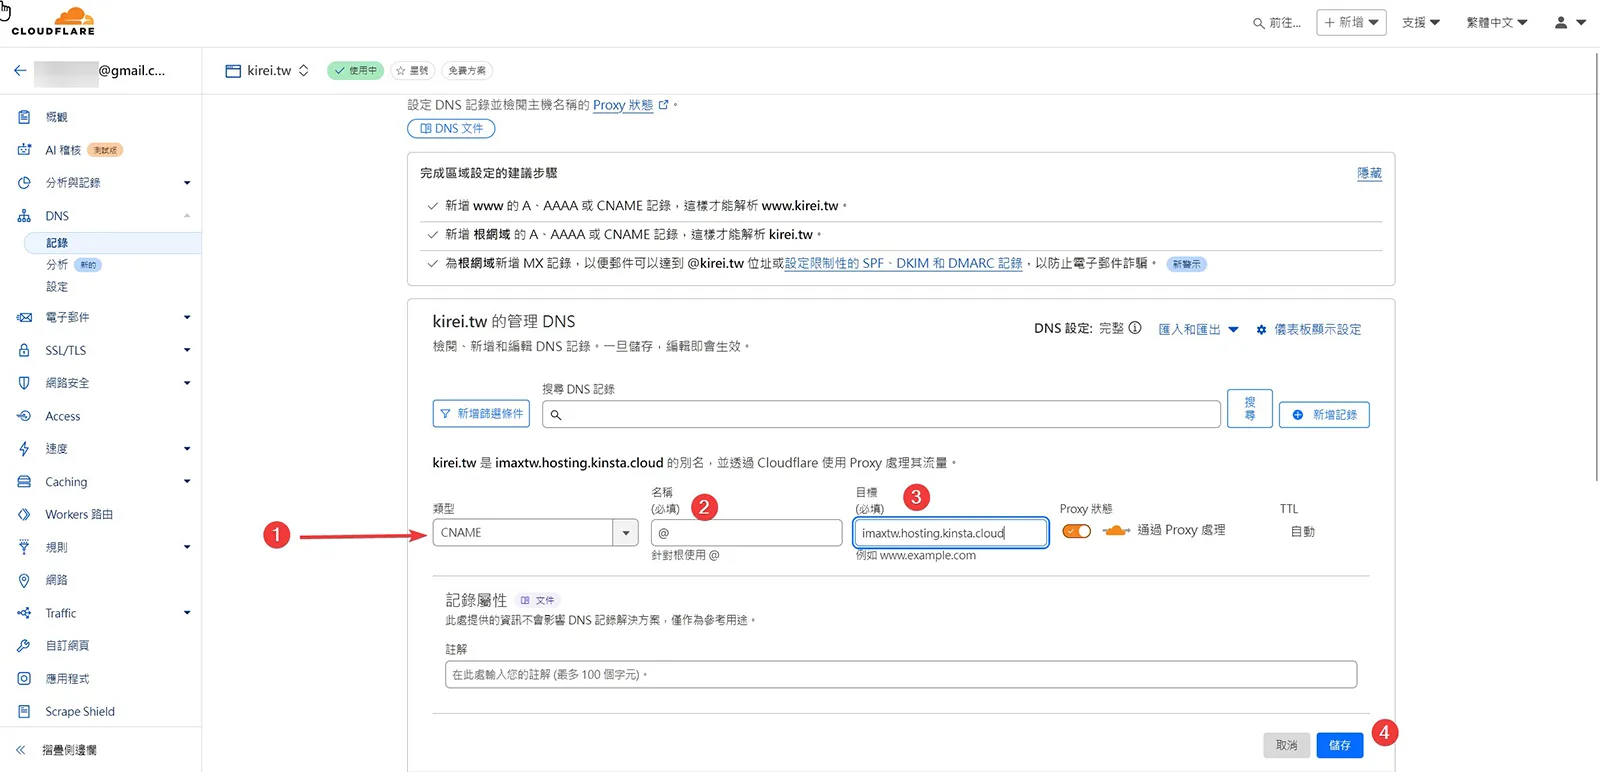Click the 儲存 save button

[x=1339, y=745]
